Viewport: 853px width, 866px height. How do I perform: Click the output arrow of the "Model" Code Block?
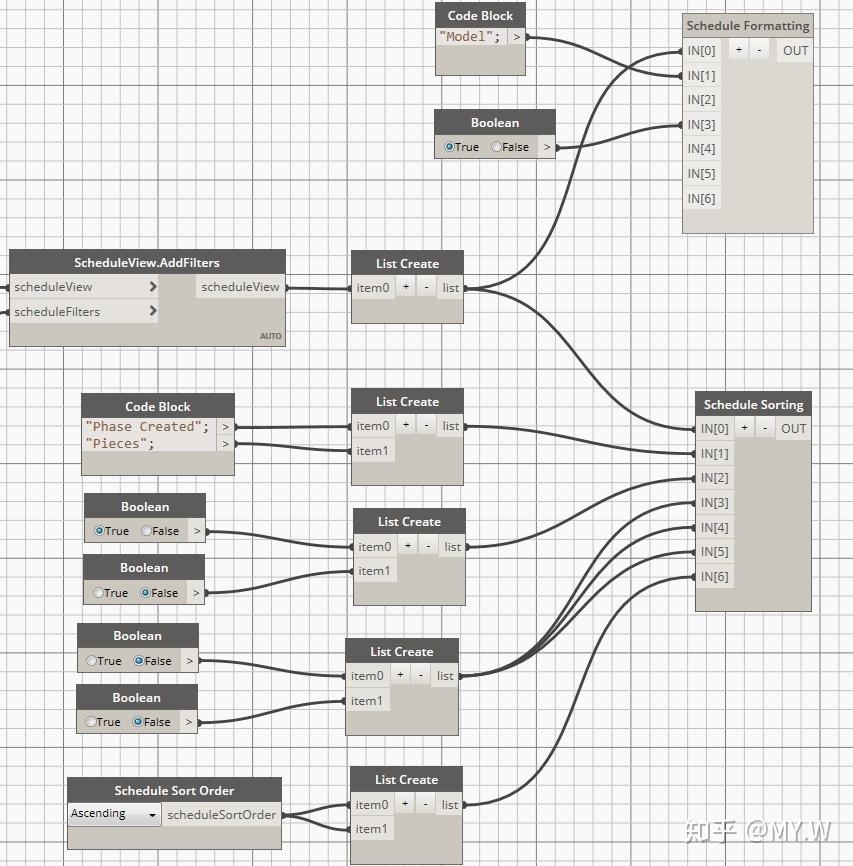coord(516,37)
